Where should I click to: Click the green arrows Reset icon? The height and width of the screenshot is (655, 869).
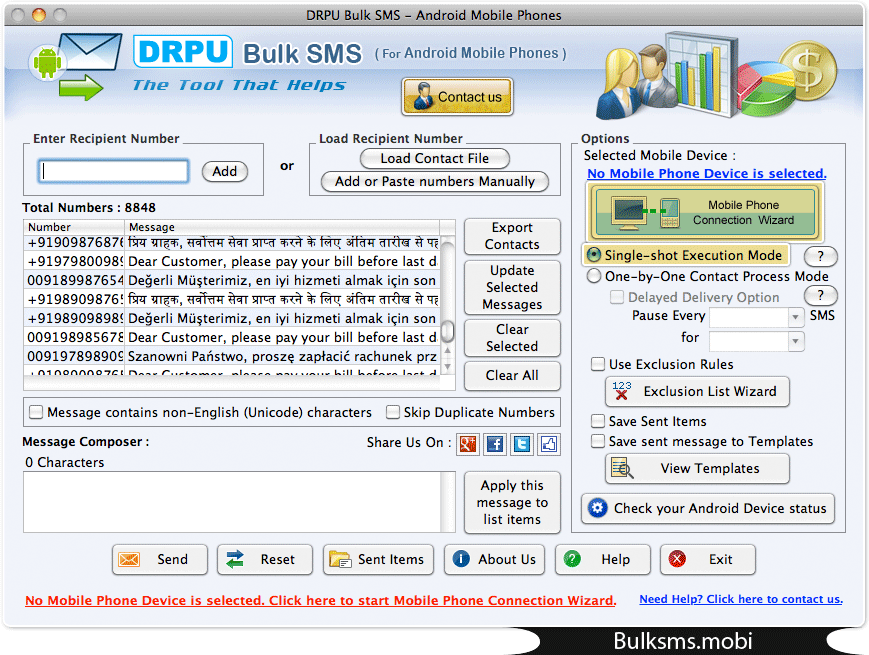(x=235, y=559)
